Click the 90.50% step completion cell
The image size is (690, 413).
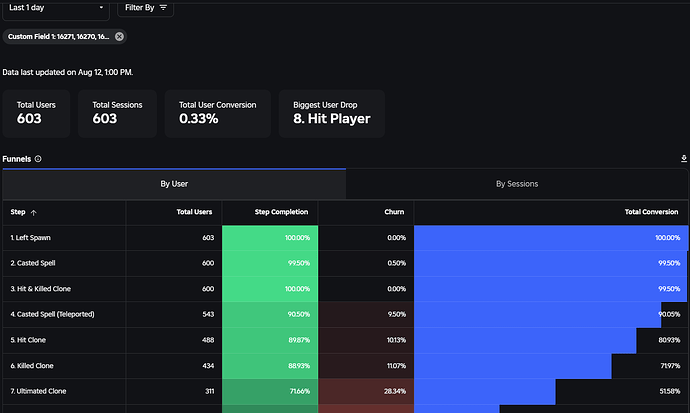[270, 314]
